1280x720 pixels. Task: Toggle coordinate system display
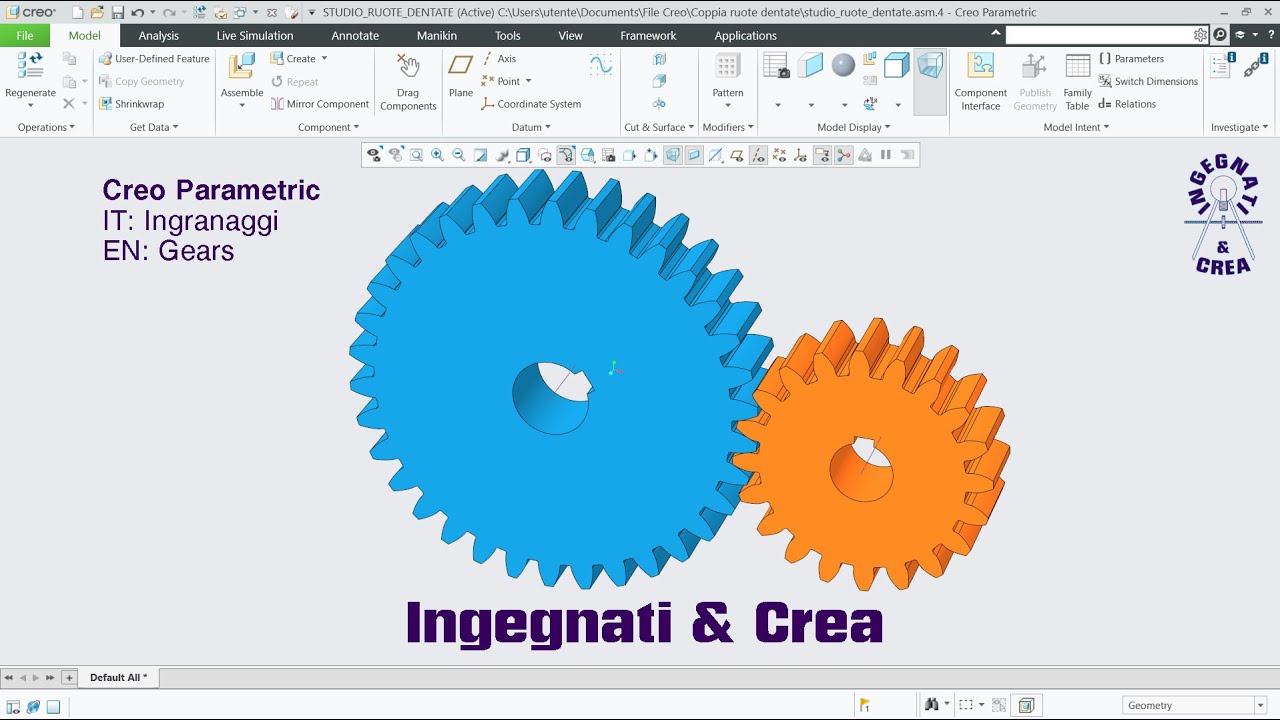pyautogui.click(x=800, y=155)
